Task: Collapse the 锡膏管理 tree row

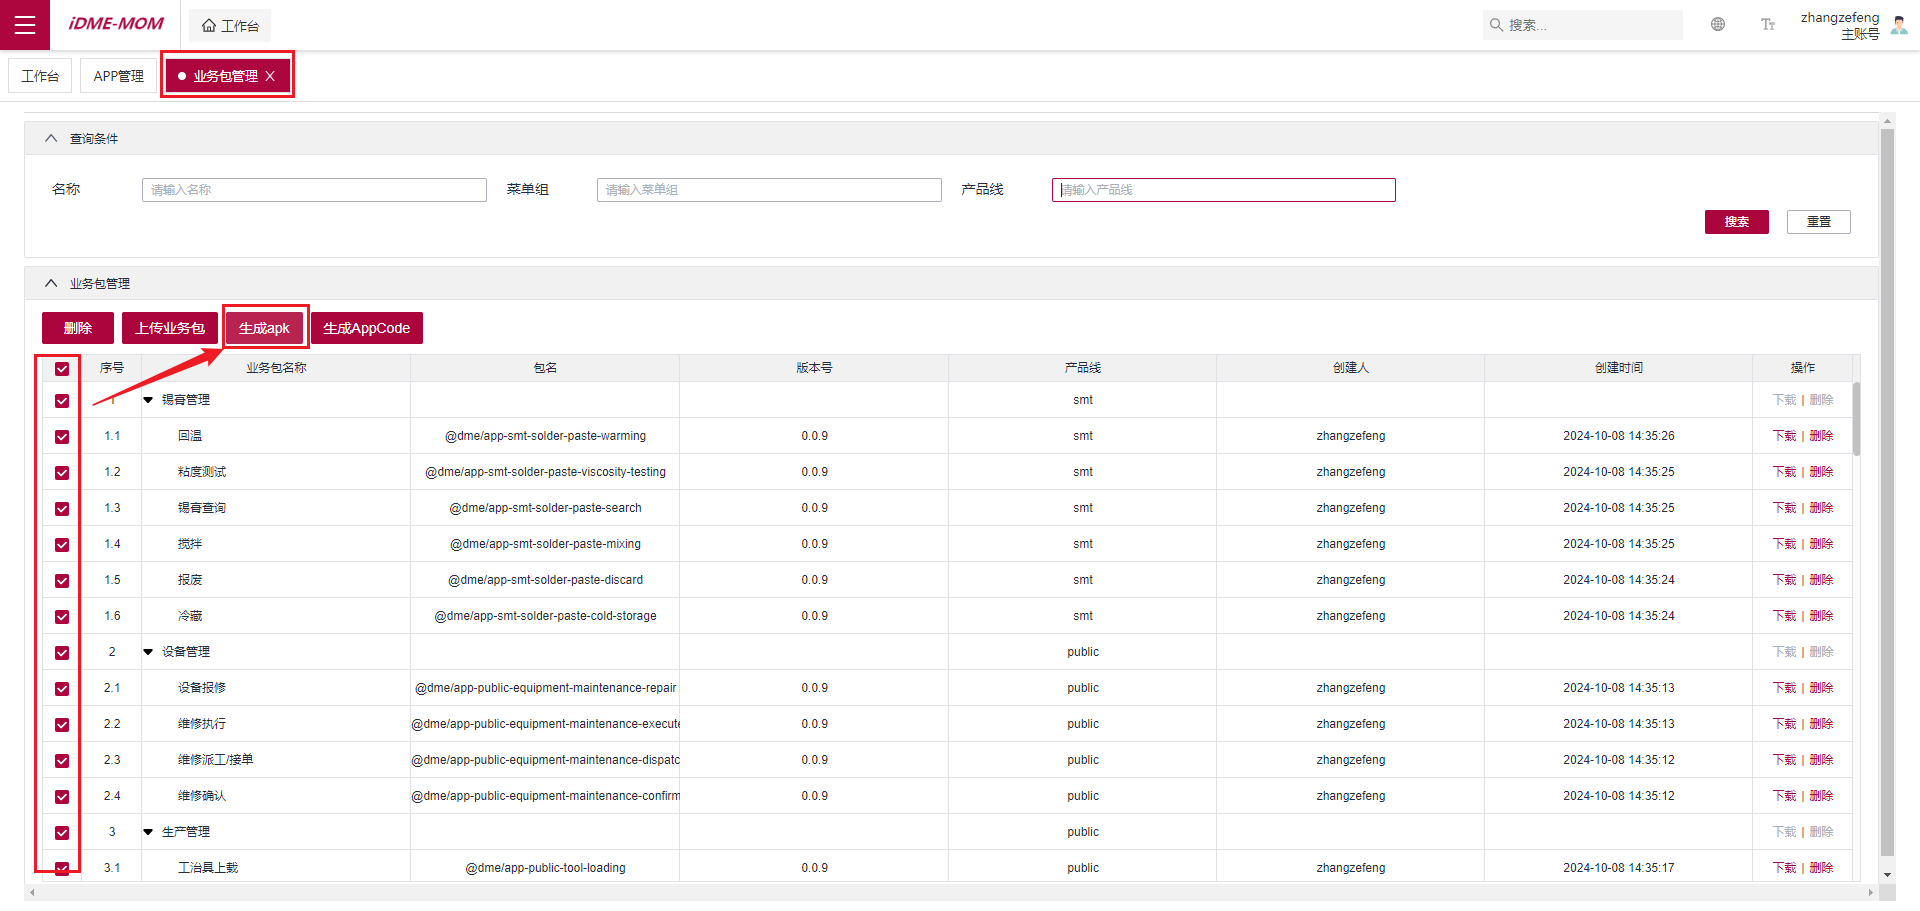Action: [148, 400]
